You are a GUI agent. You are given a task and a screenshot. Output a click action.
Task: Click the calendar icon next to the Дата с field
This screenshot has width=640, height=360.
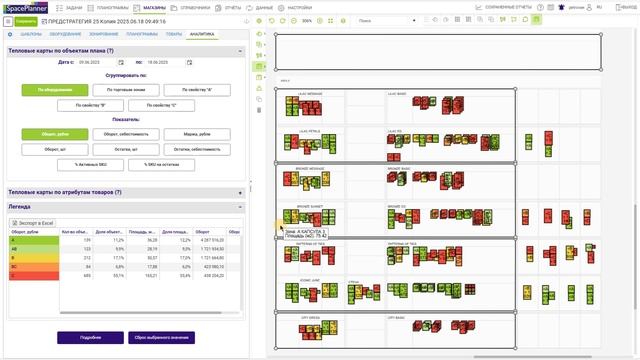[121, 62]
